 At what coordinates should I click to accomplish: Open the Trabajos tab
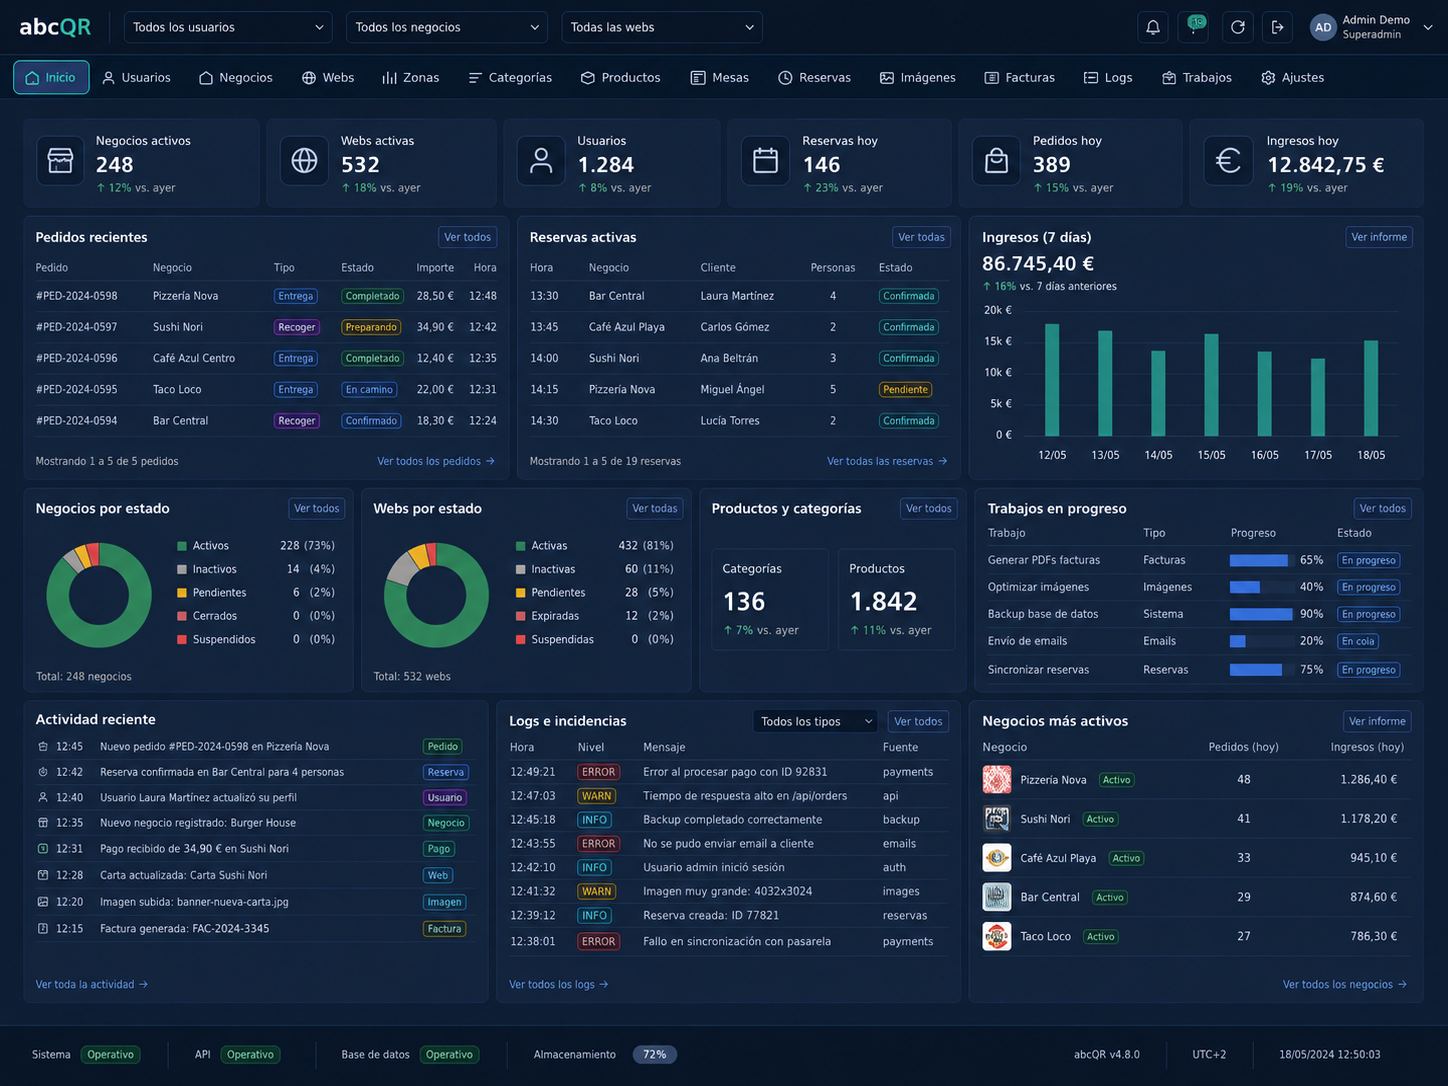[1196, 77]
